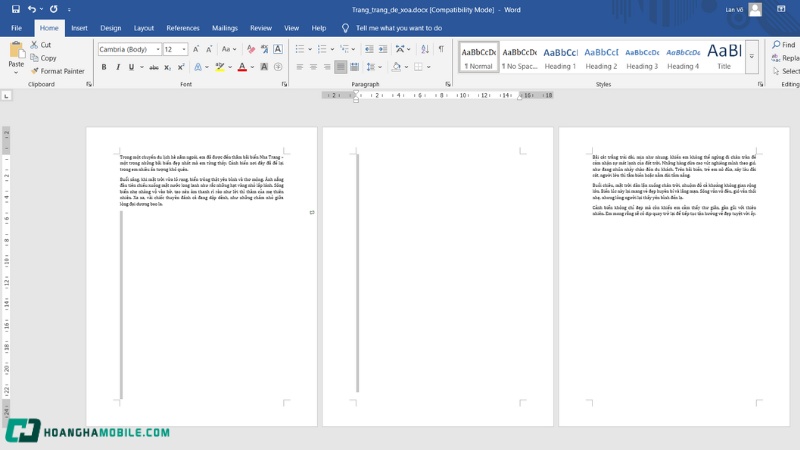
Task: Toggle Bold formatting
Action: pos(104,67)
